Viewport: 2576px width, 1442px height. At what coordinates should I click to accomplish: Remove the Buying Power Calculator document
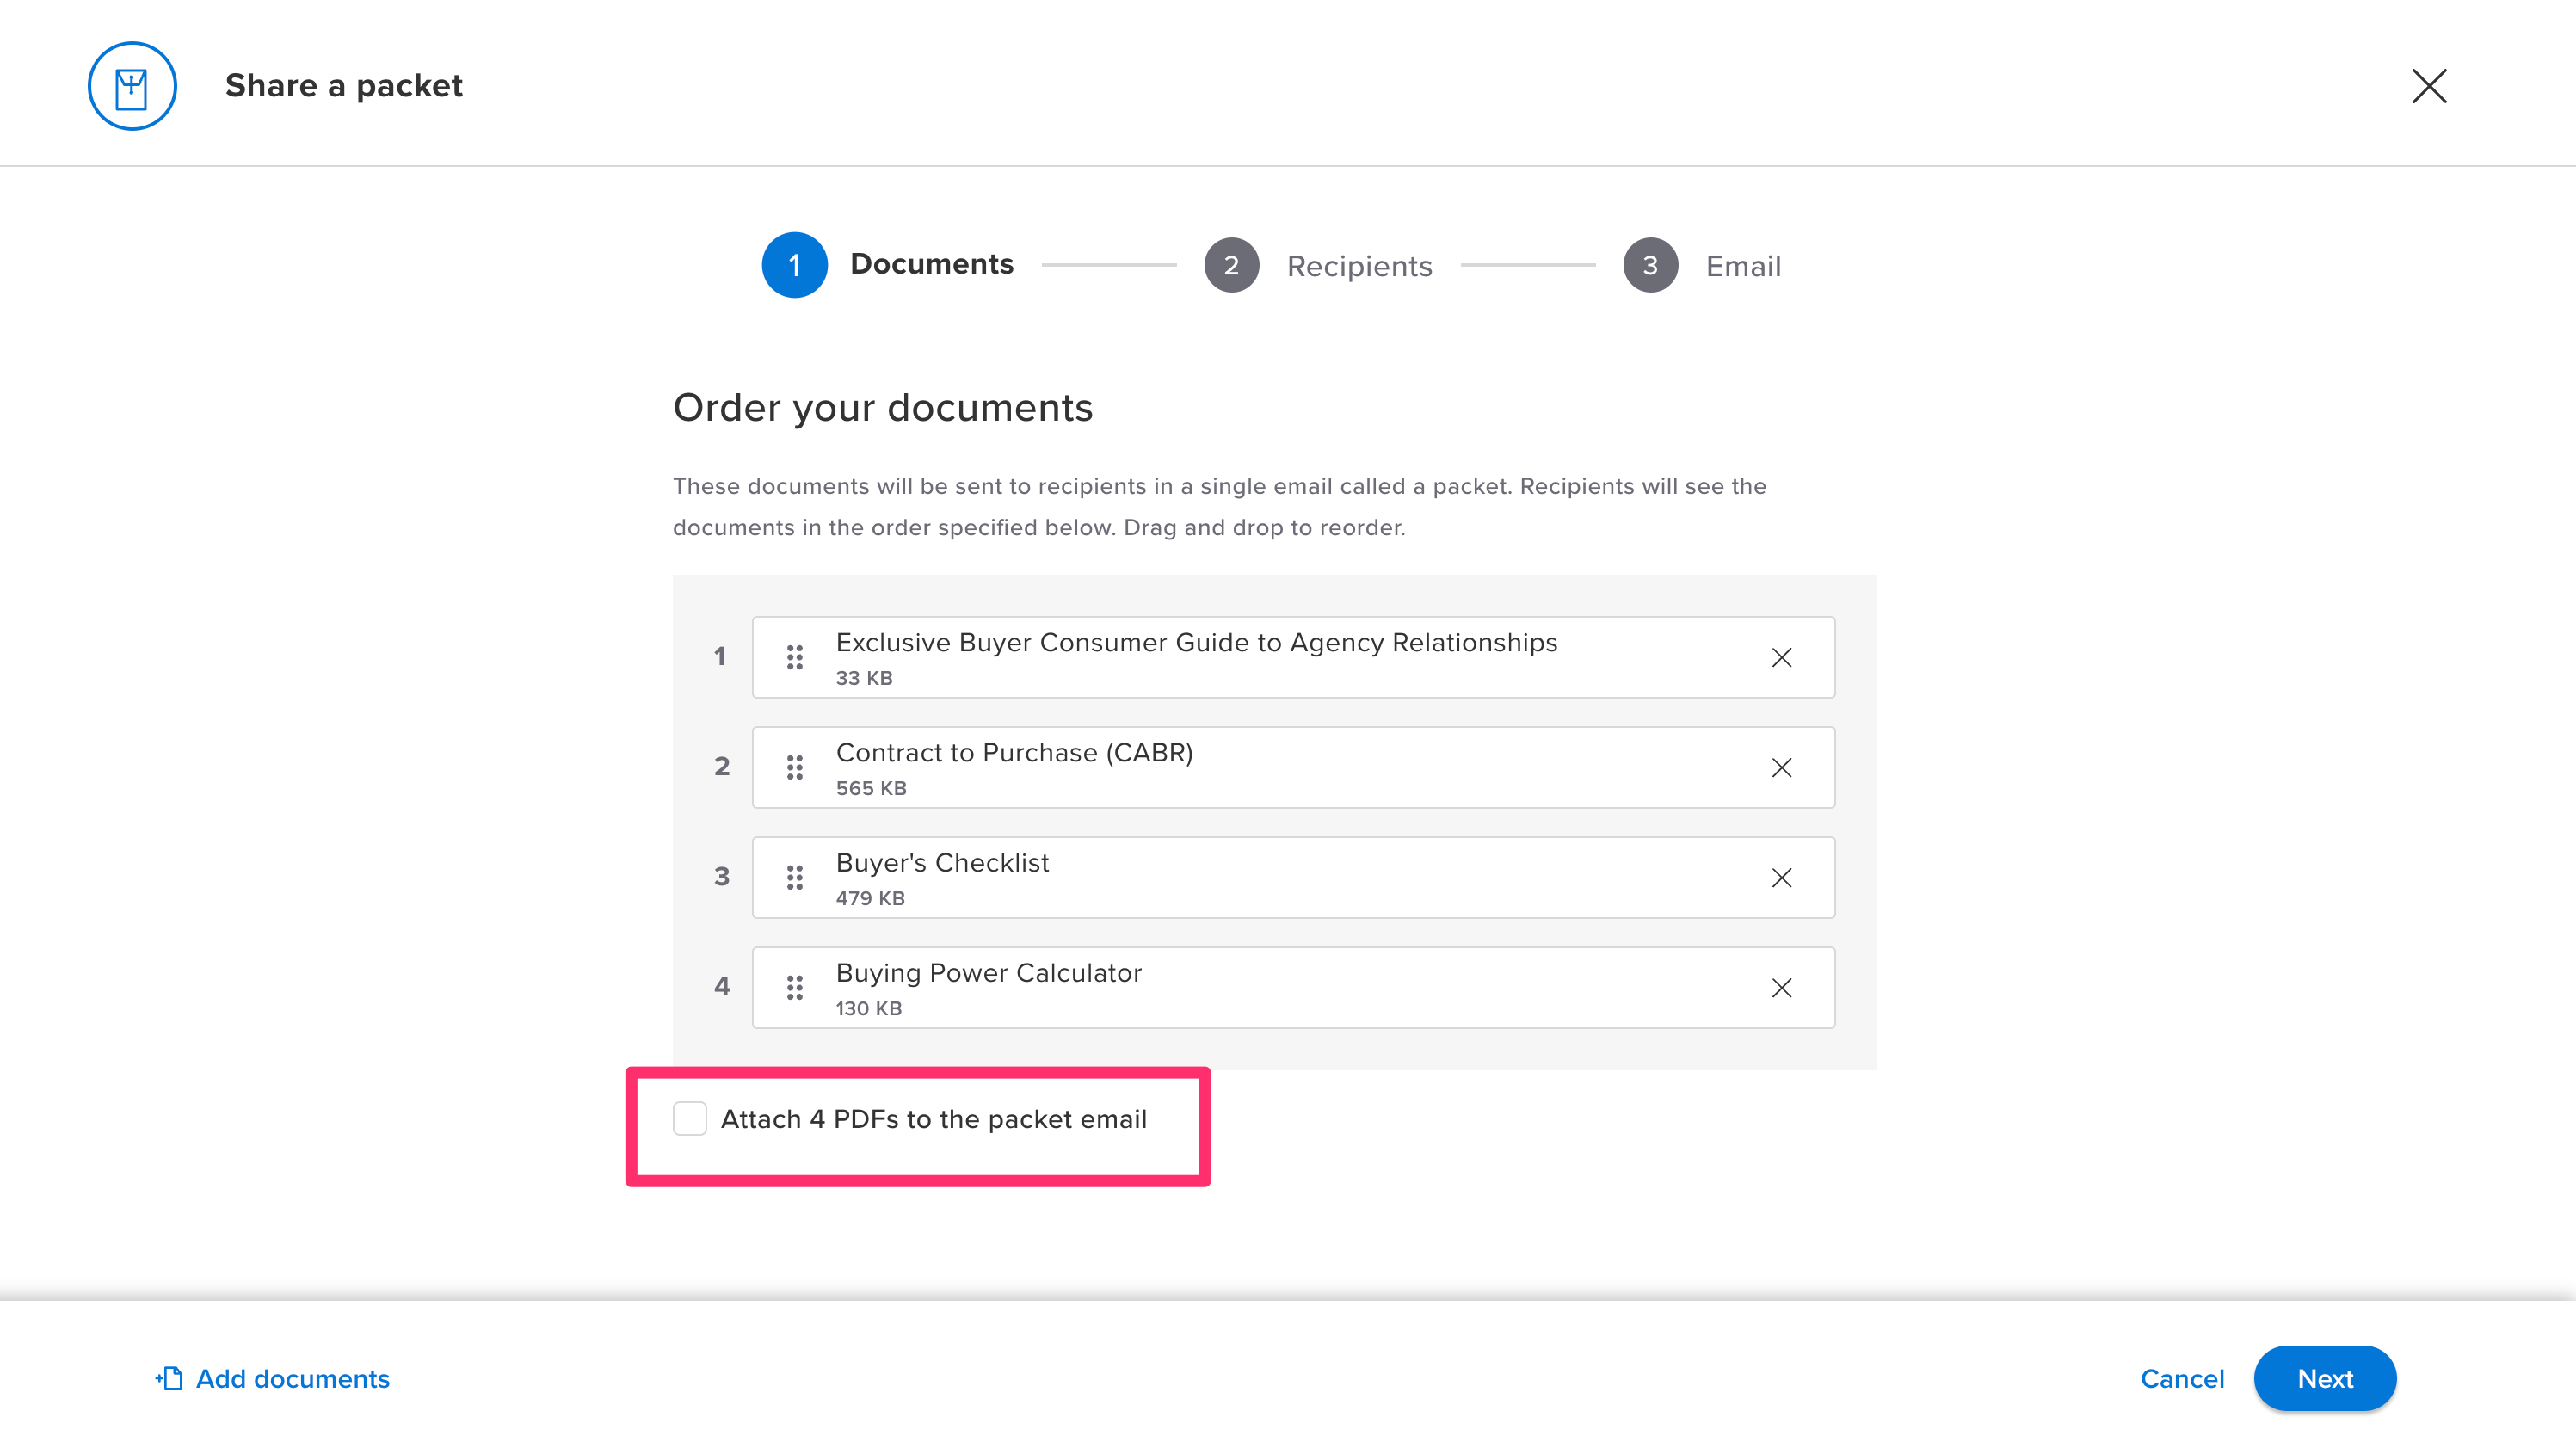1783,988
